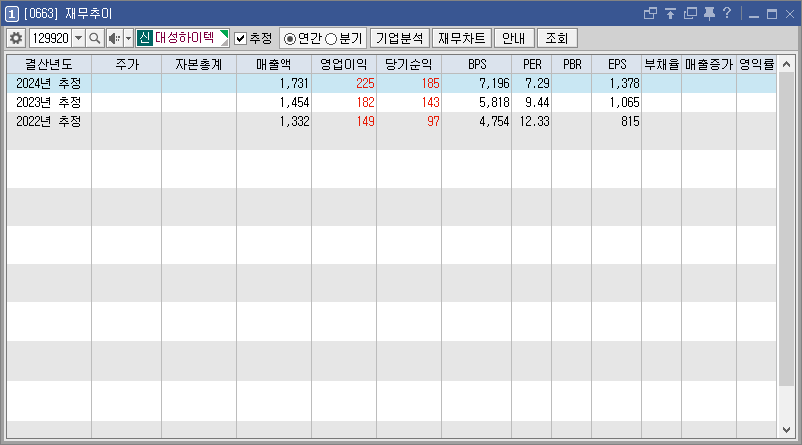Click the EPS value 1,378
Viewport: 802px width, 445px height.
(625, 83)
